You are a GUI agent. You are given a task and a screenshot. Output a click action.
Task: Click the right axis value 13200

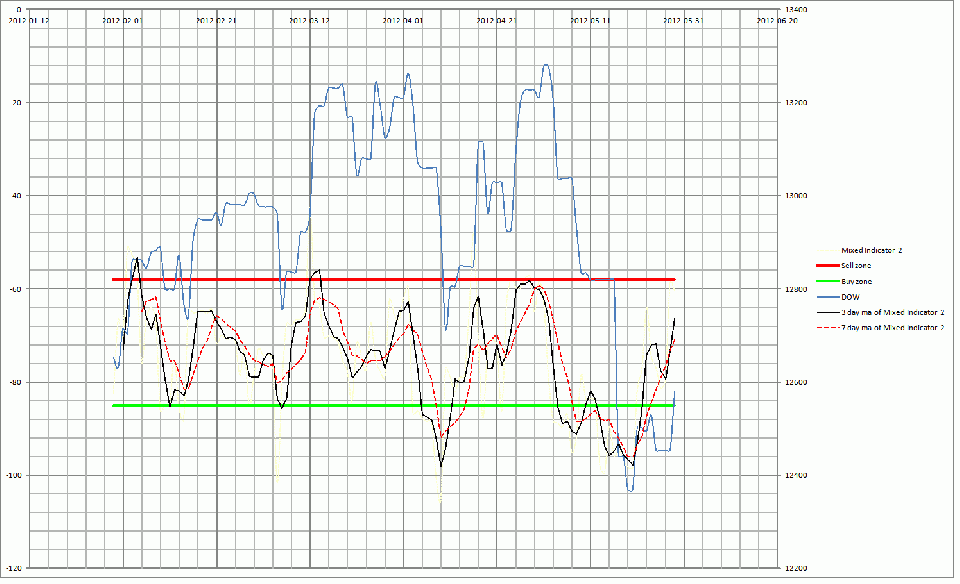(x=796, y=102)
